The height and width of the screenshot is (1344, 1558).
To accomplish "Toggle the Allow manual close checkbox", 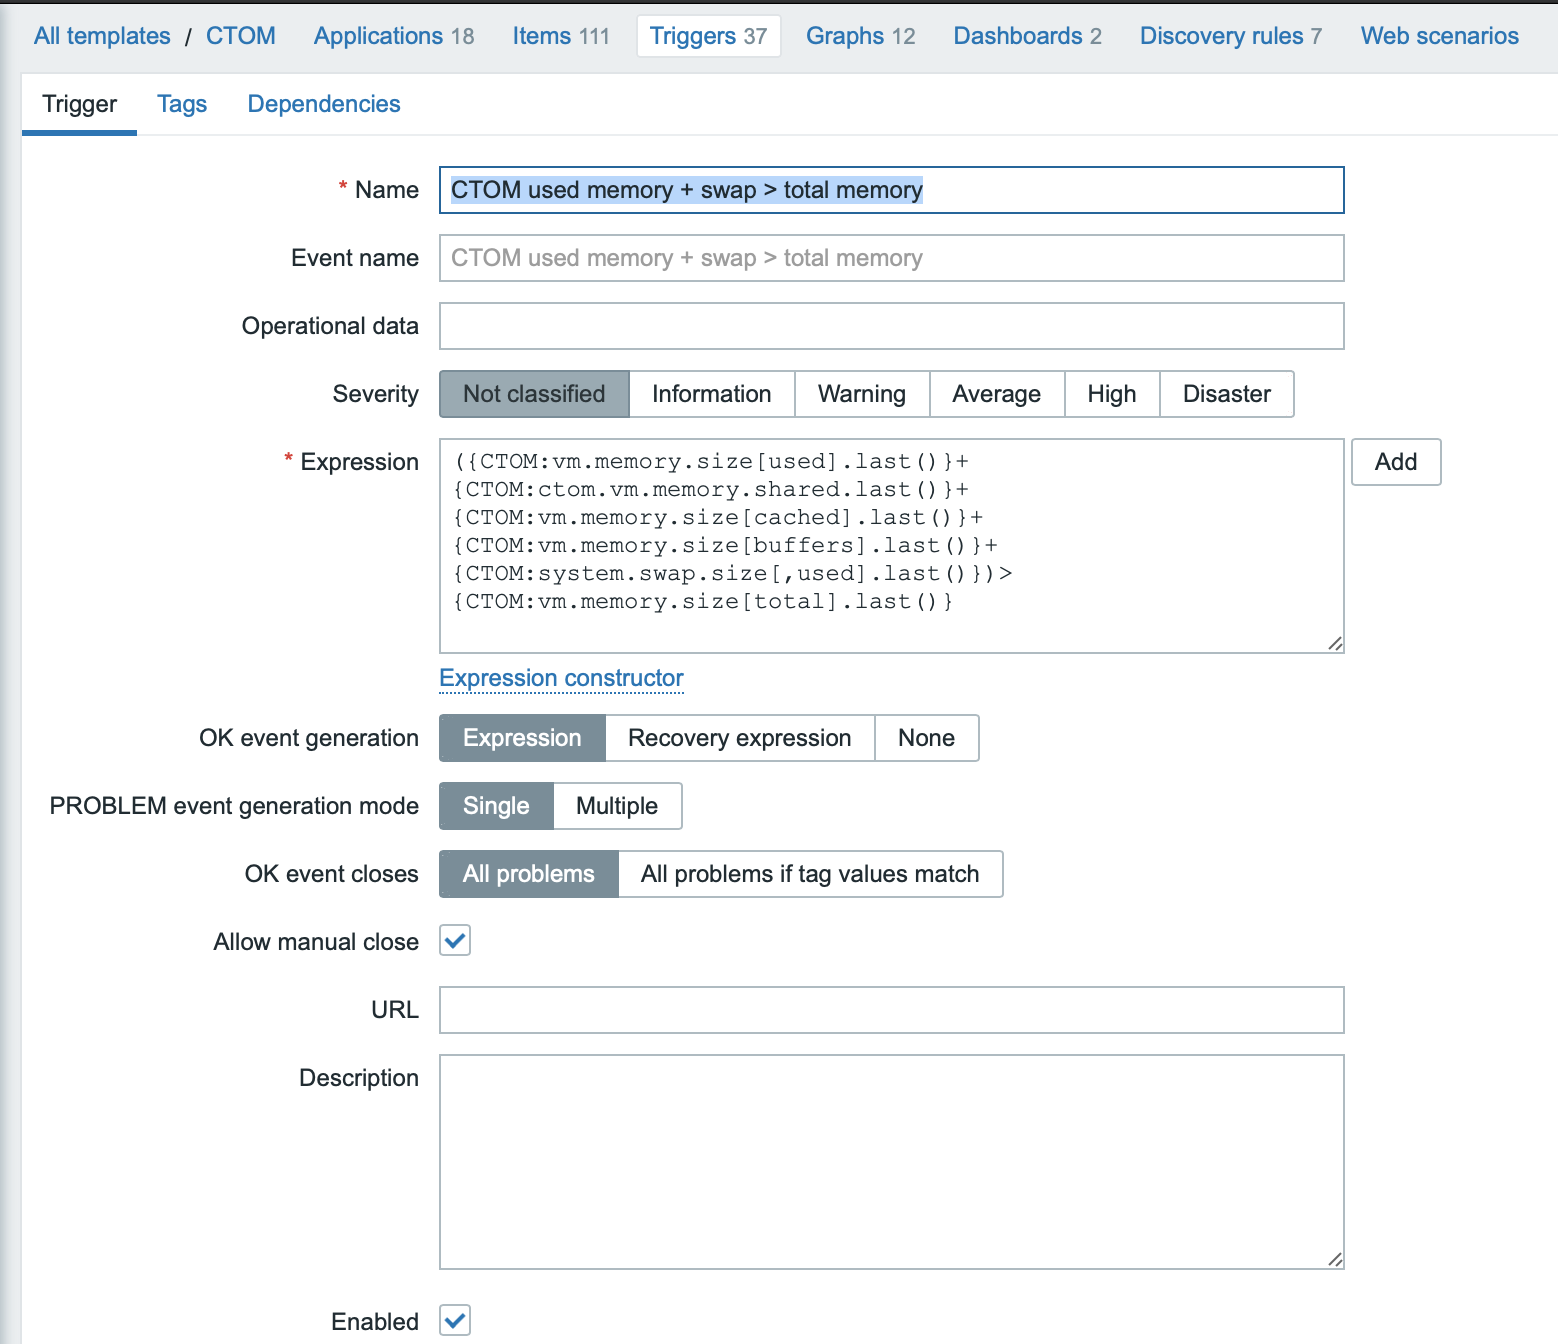I will coord(455,941).
